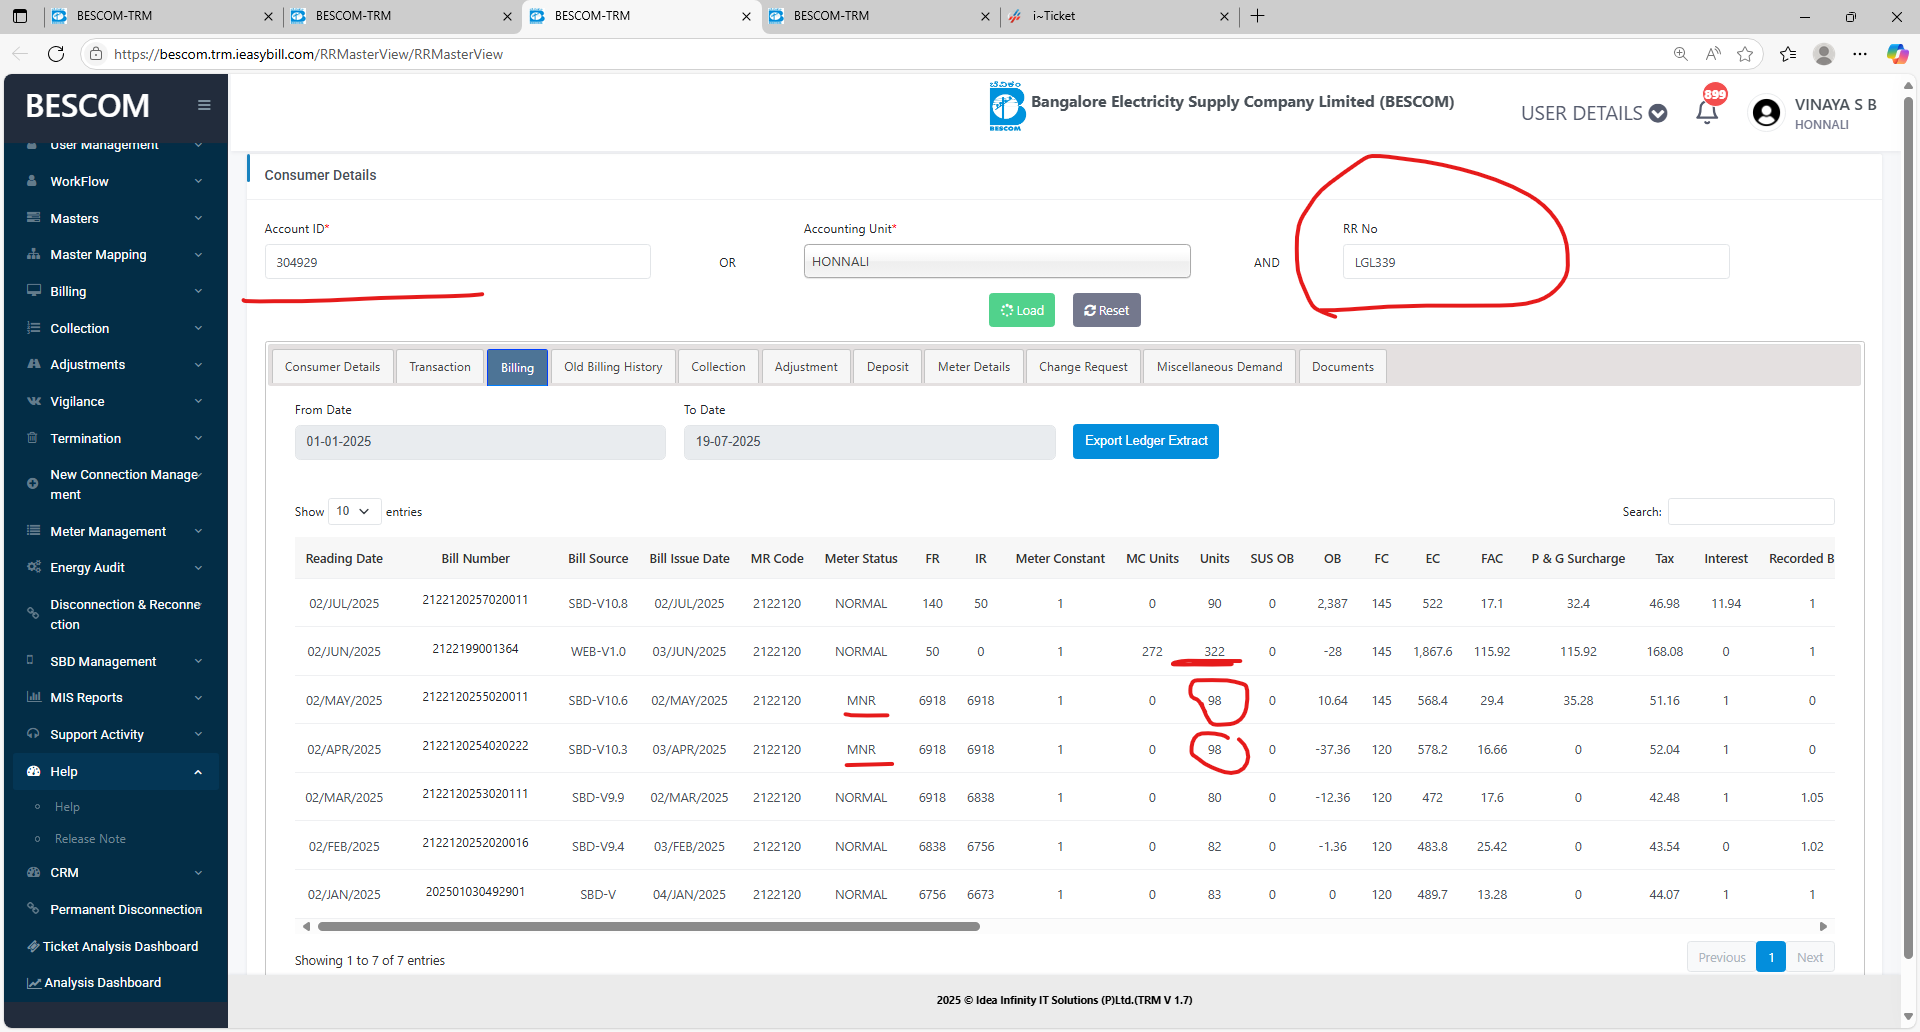Viewport: 1920px width, 1032px height.
Task: Click the WorkFlow sidebar icon
Action: [33, 181]
